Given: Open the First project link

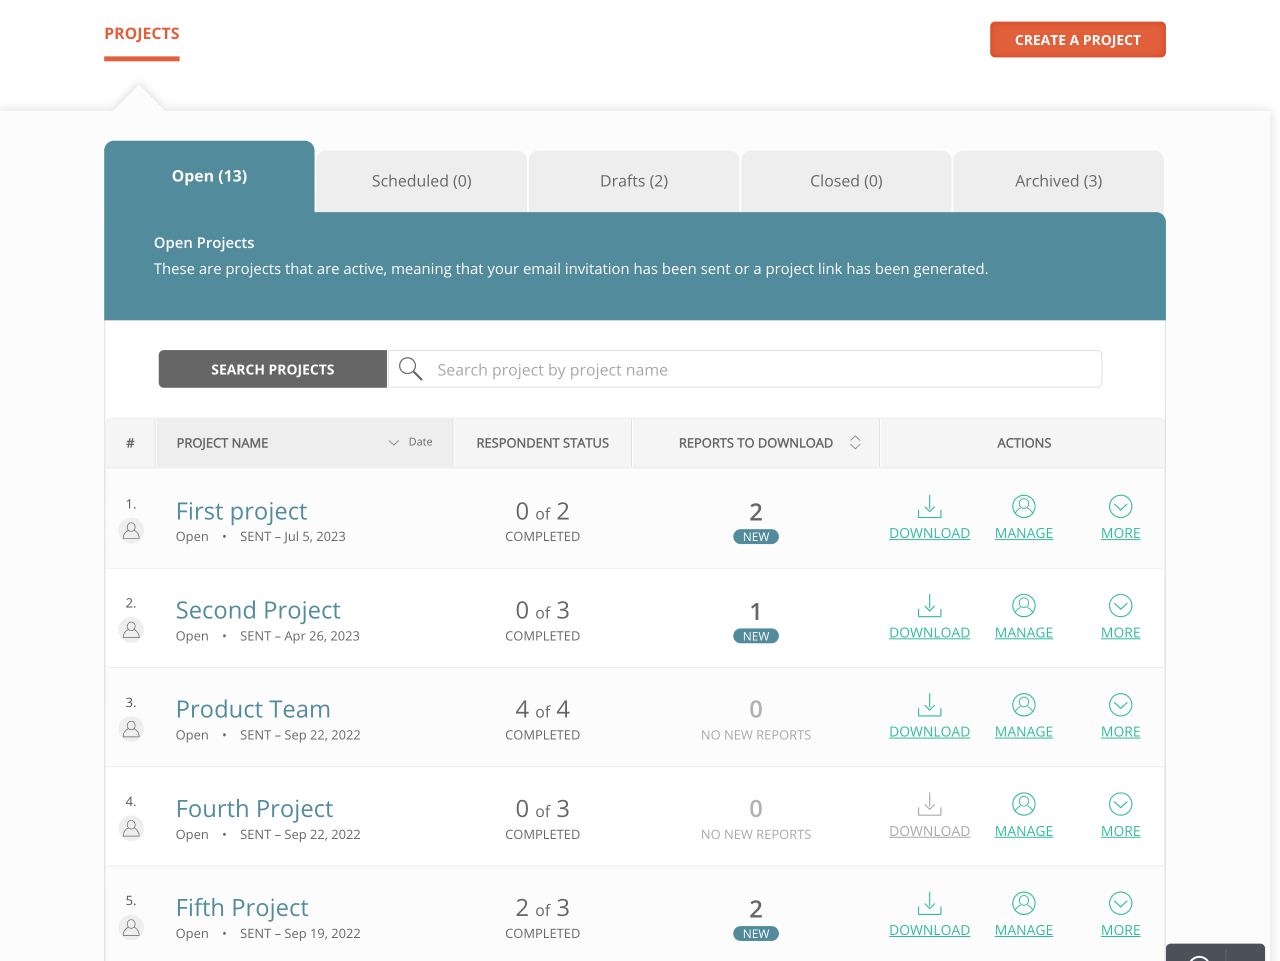Looking at the screenshot, I should [x=241, y=511].
